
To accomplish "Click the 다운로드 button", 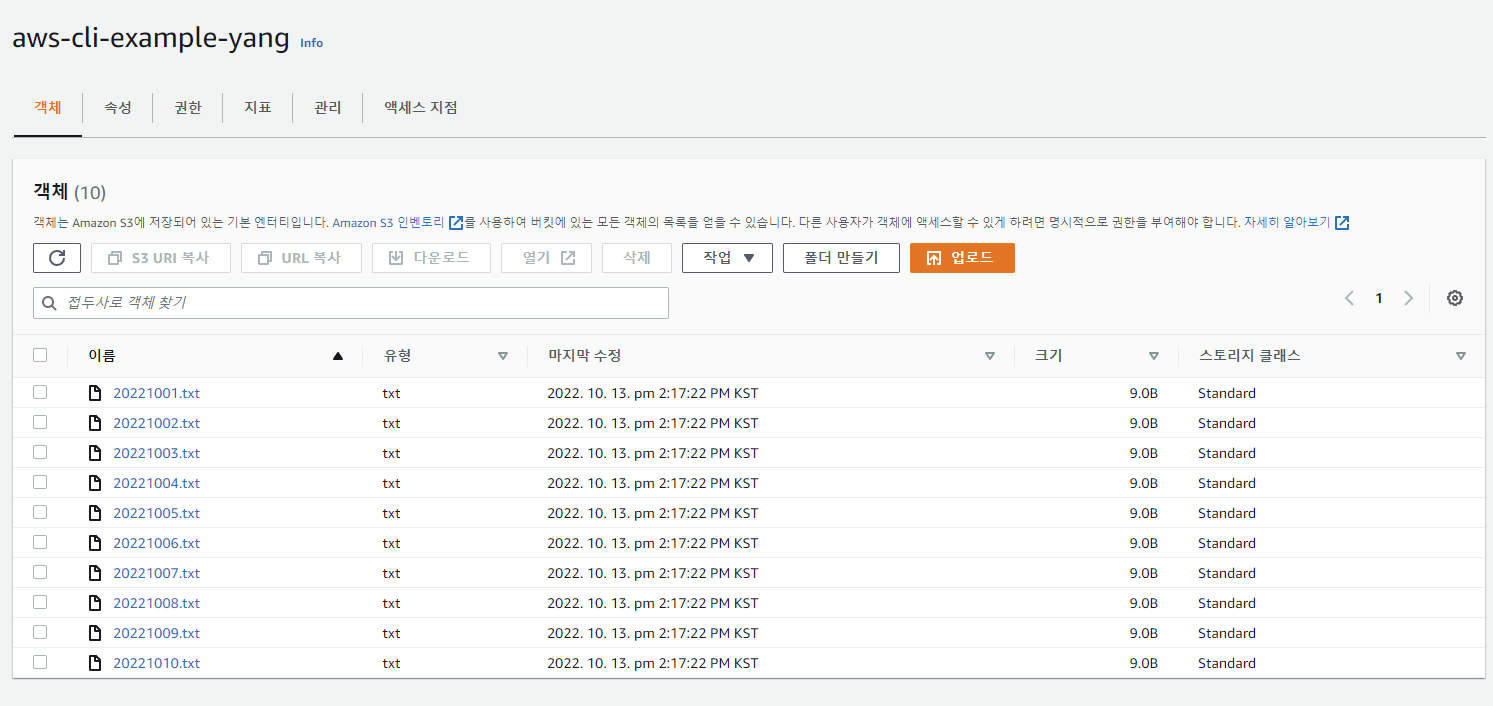I will 431,258.
